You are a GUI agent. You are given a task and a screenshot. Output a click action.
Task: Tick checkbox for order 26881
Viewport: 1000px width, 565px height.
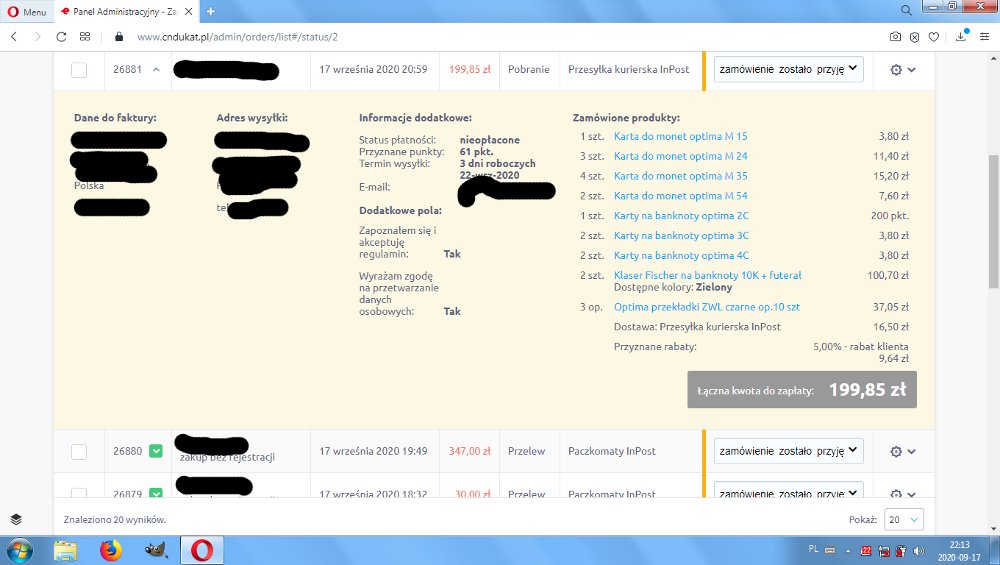coord(79,70)
